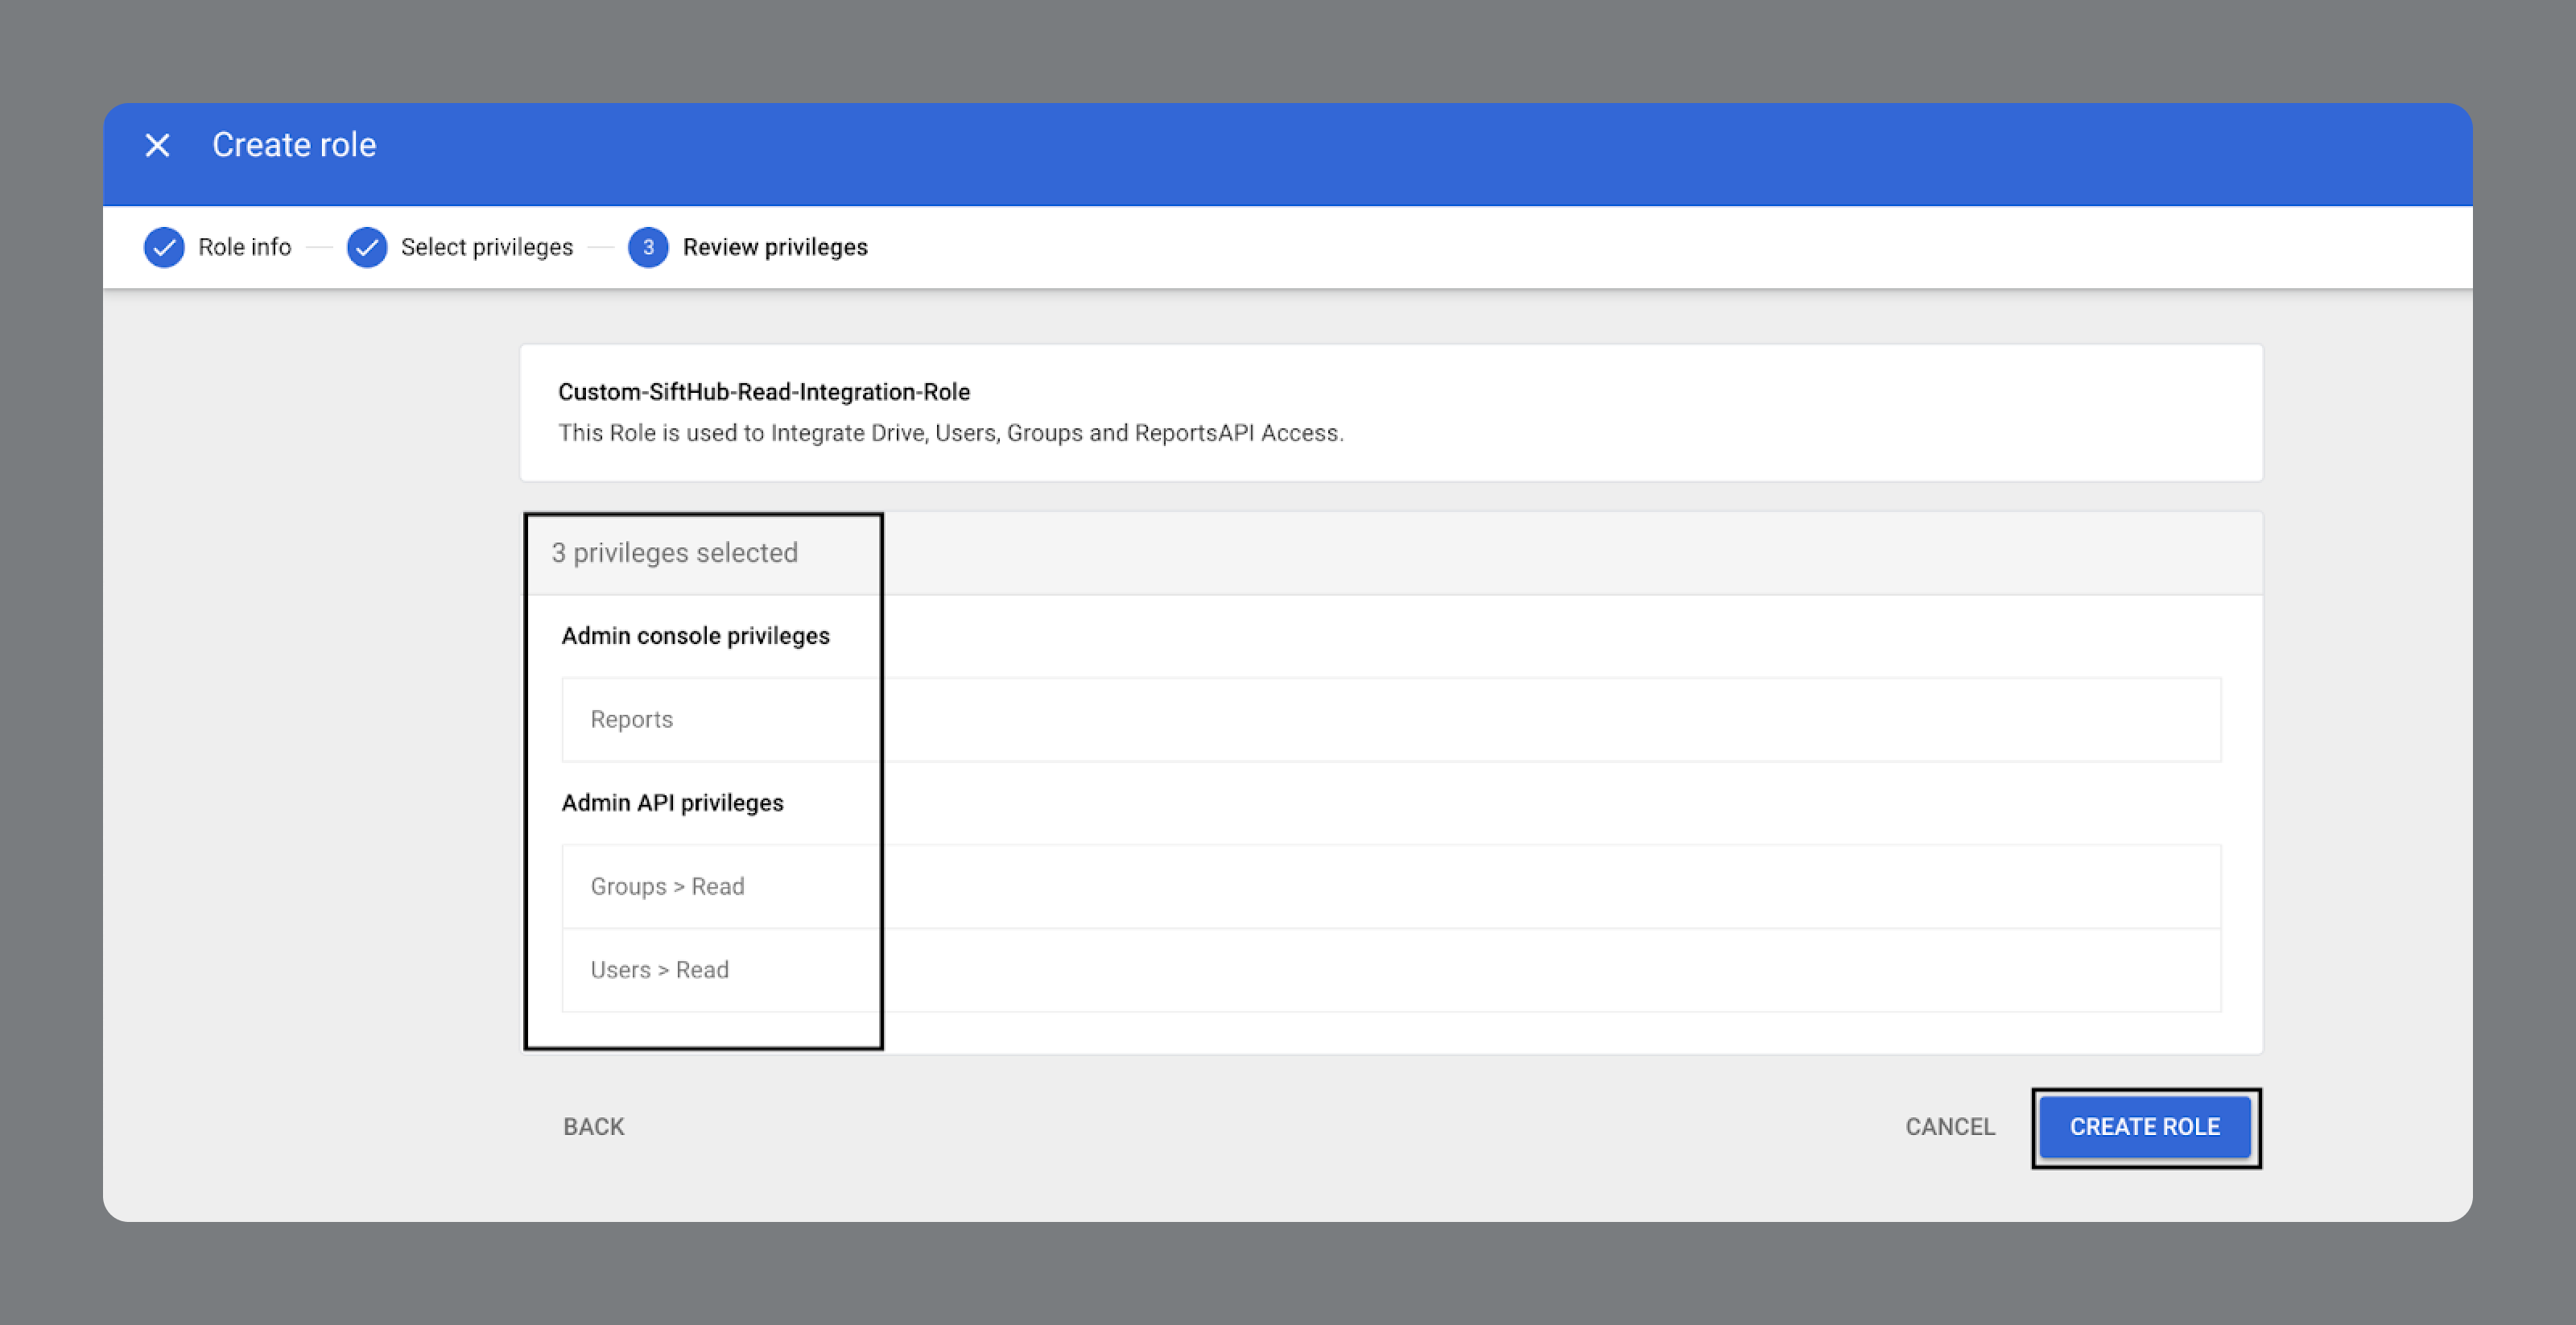Click the Create role dialog title
The width and height of the screenshot is (2576, 1325).
point(294,146)
